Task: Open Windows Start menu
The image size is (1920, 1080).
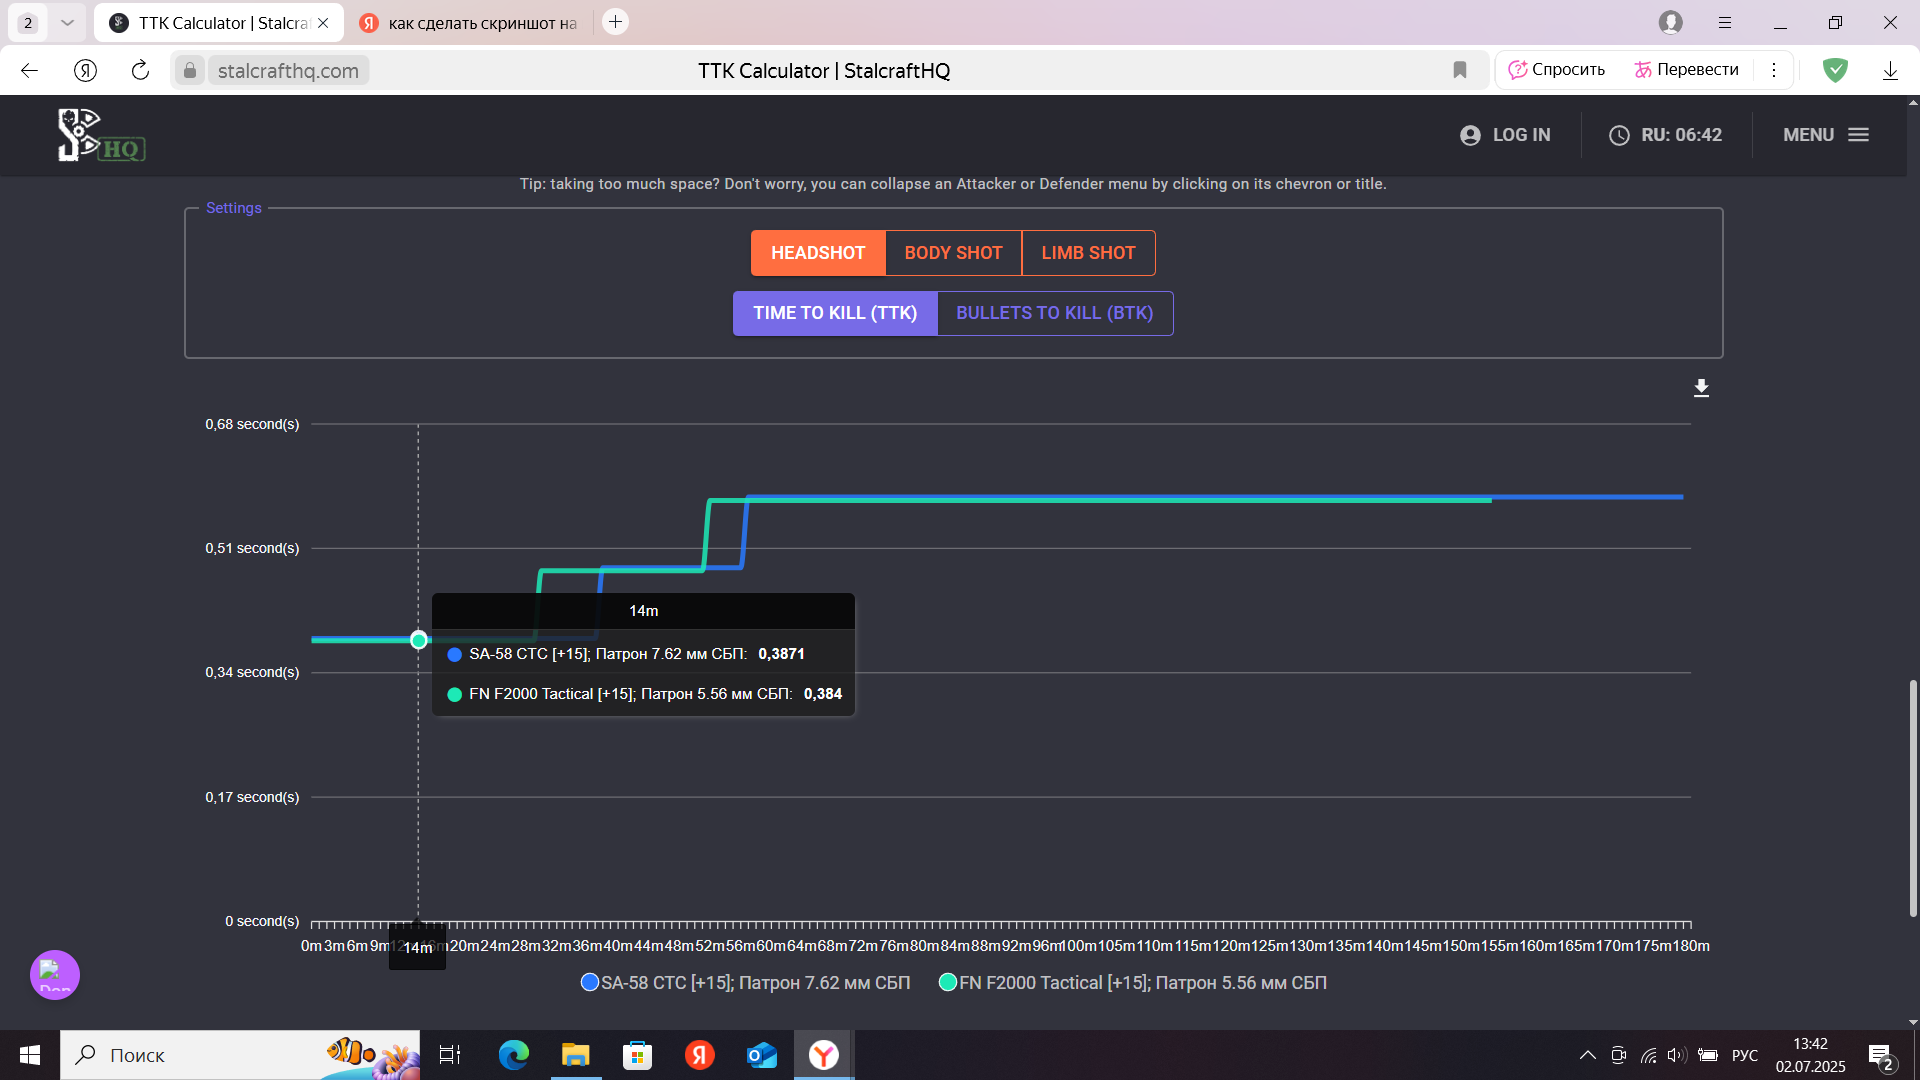Action: [x=30, y=1055]
